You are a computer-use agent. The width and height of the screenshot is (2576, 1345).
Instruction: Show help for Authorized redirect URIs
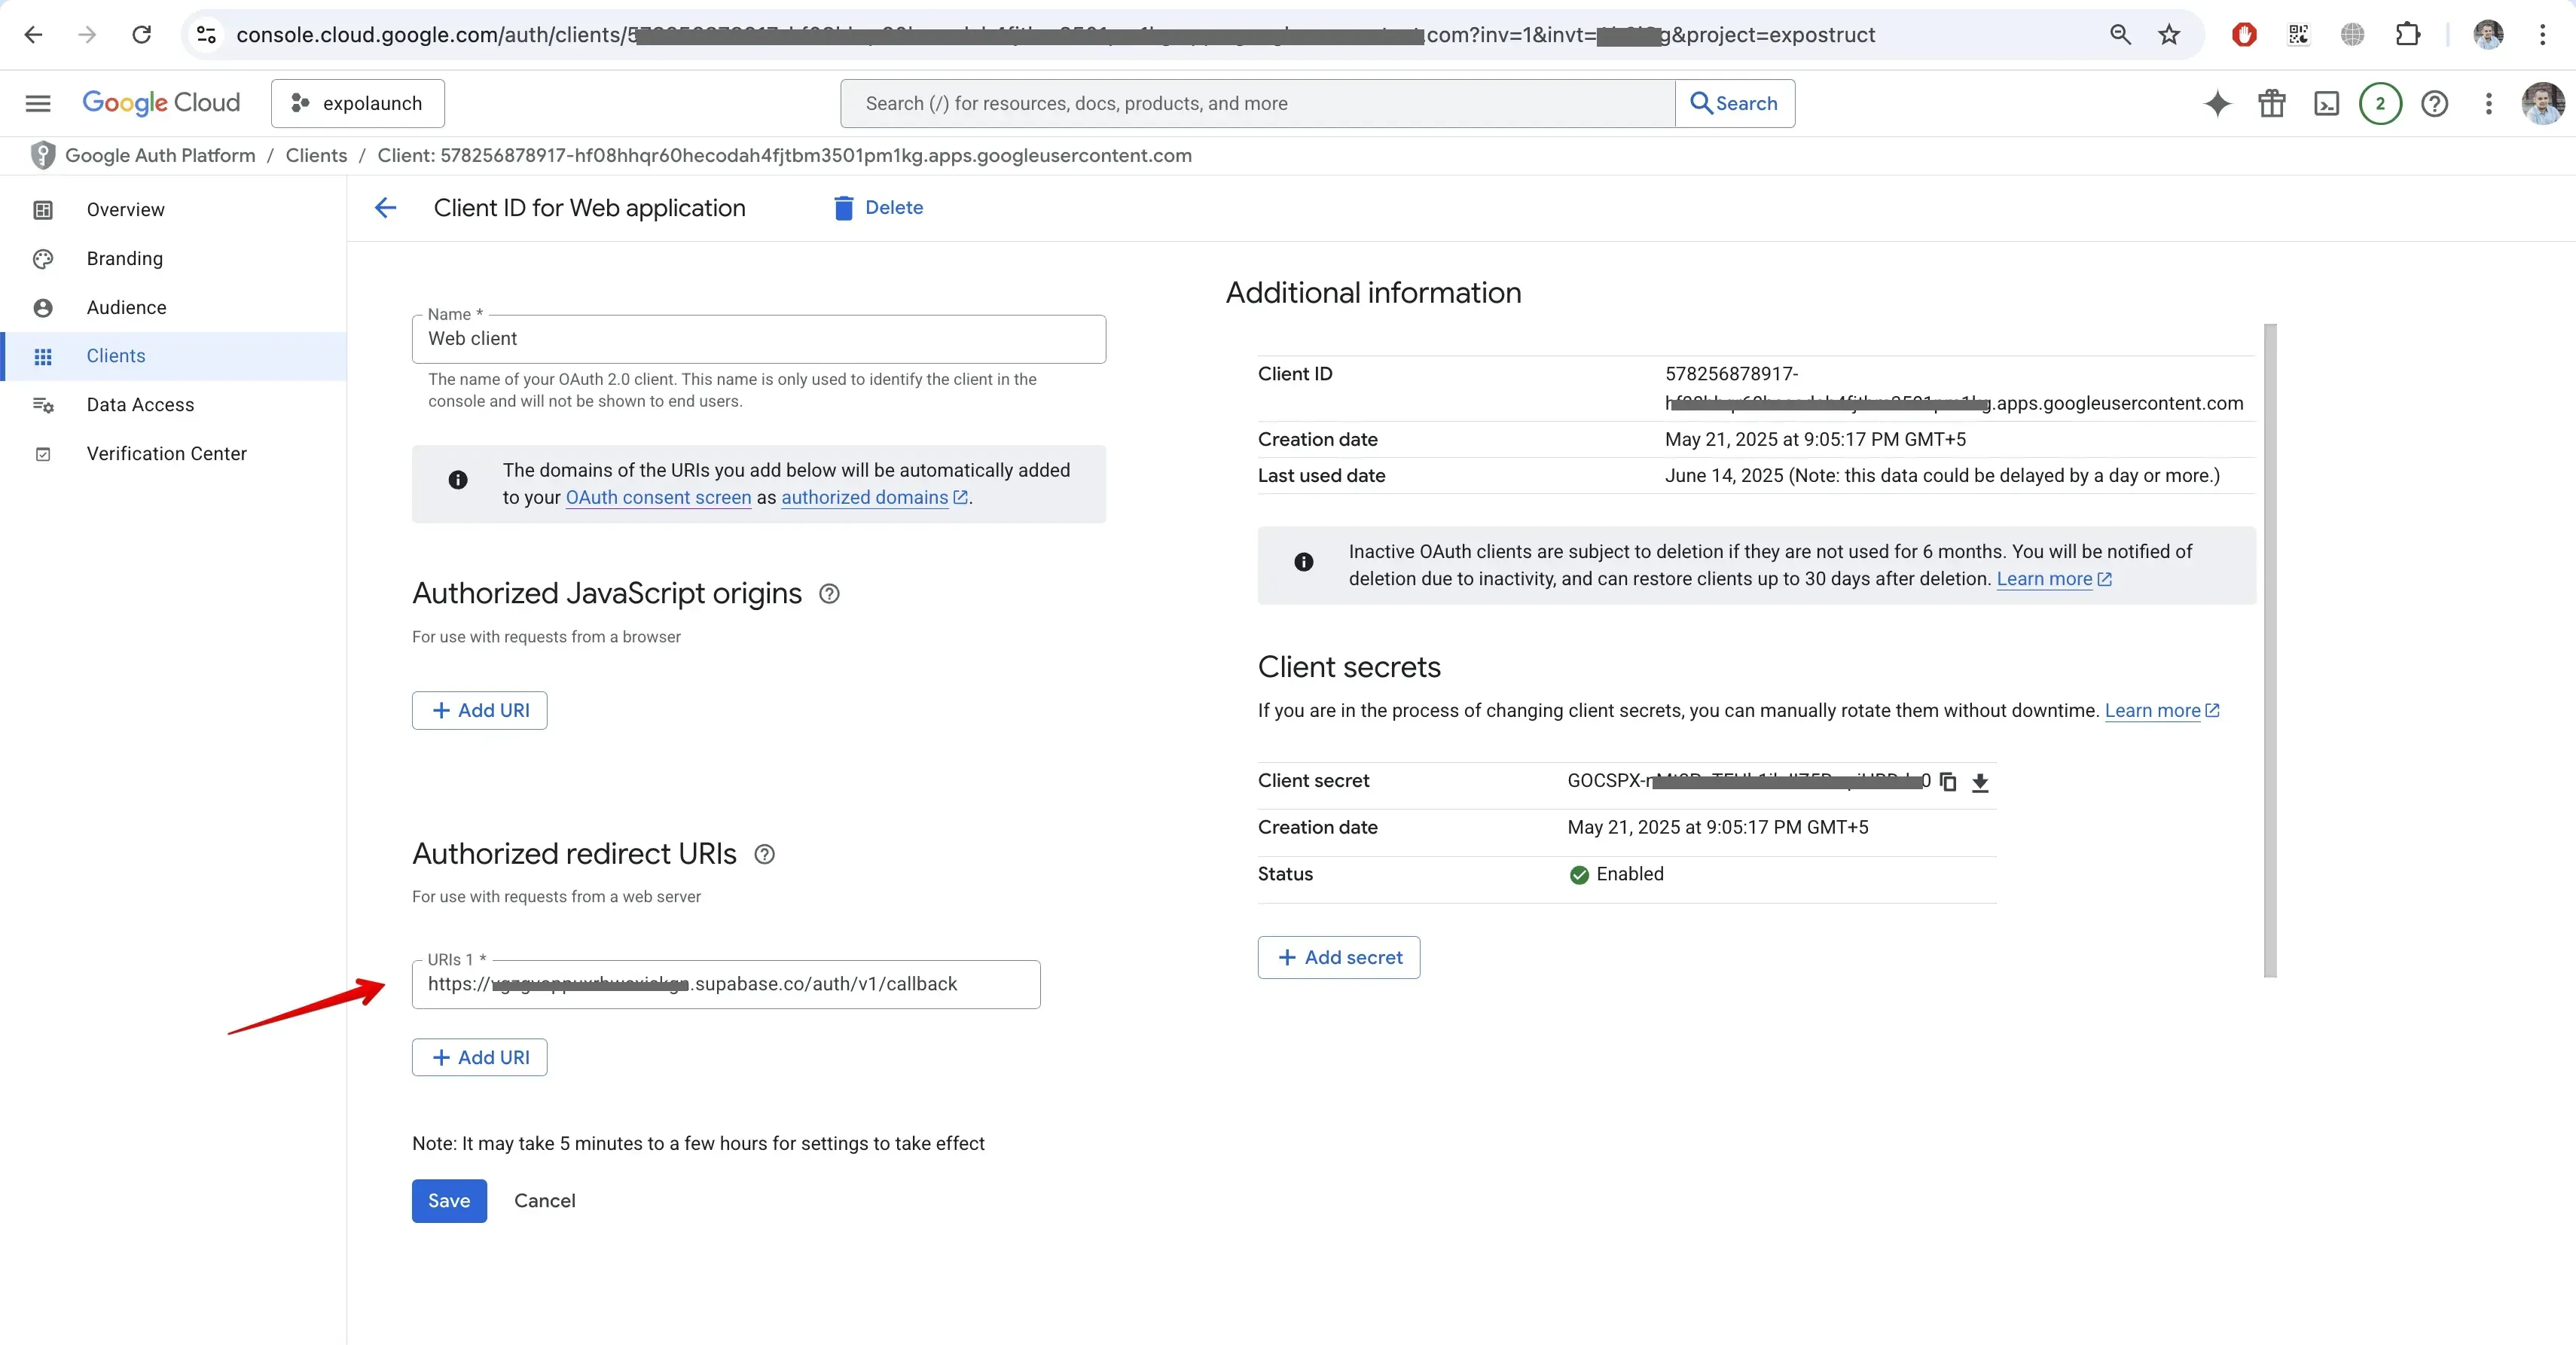(764, 854)
